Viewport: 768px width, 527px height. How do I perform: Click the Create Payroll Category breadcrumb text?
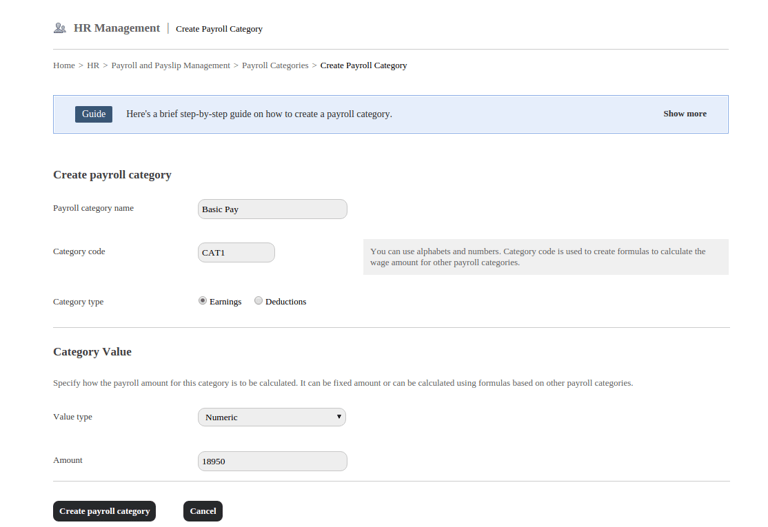coord(363,65)
